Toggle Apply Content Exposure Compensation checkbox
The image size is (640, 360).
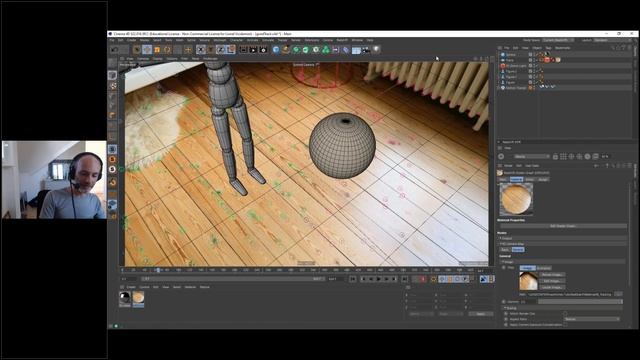pyautogui.click(x=565, y=324)
